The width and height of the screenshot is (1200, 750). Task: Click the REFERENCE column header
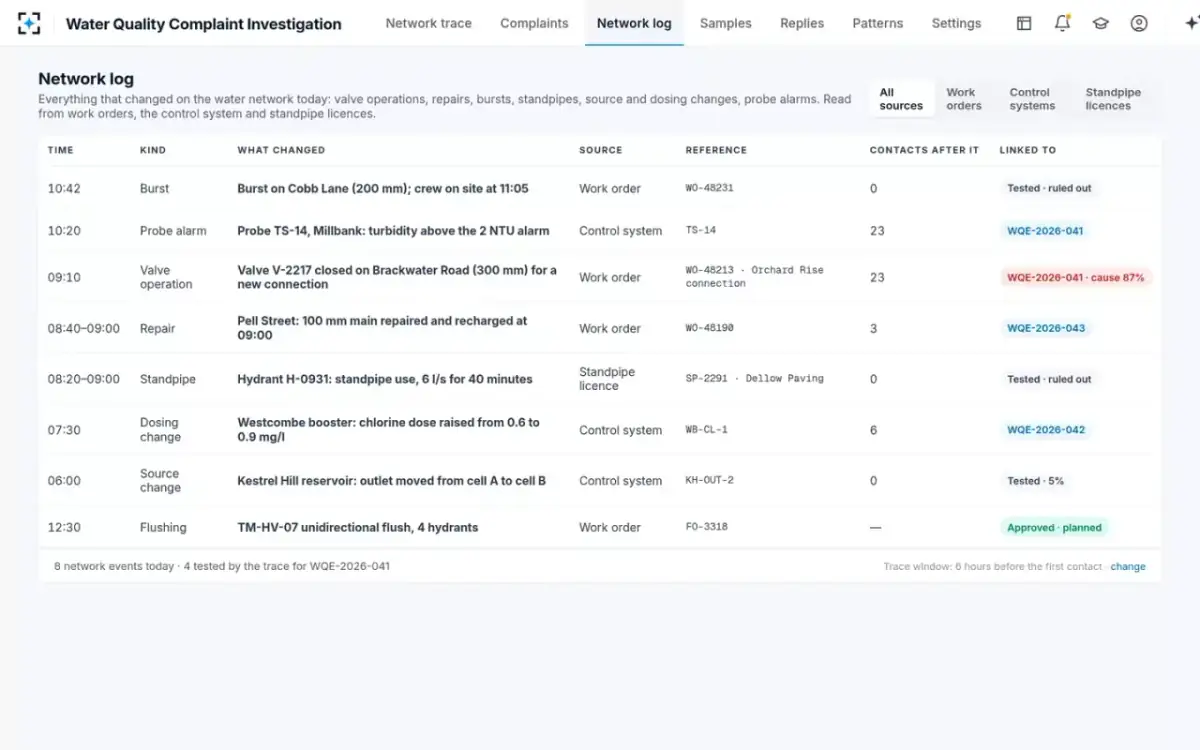click(x=716, y=150)
